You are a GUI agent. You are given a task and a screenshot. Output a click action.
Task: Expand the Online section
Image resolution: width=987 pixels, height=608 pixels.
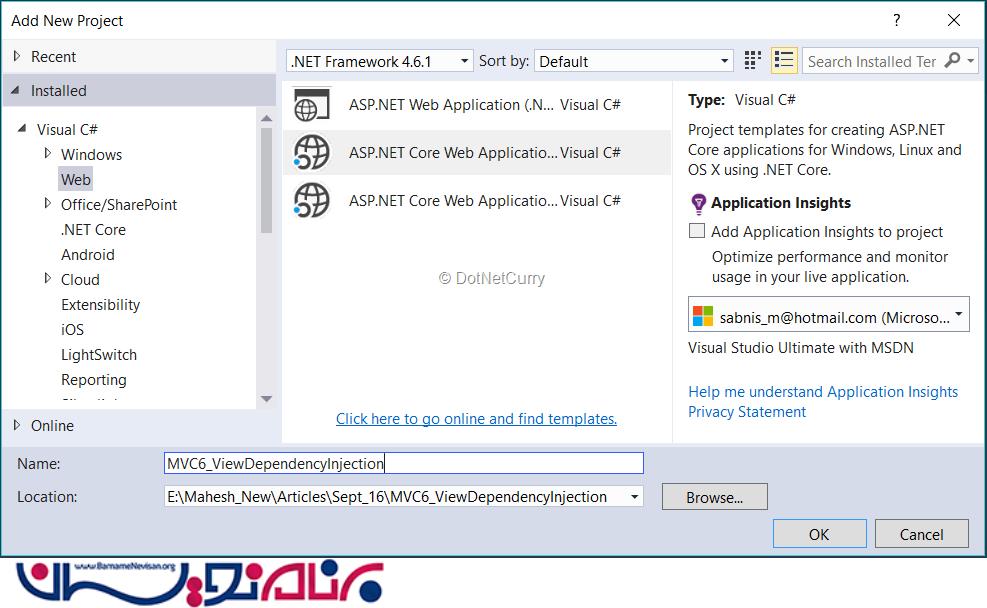[x=16, y=425]
